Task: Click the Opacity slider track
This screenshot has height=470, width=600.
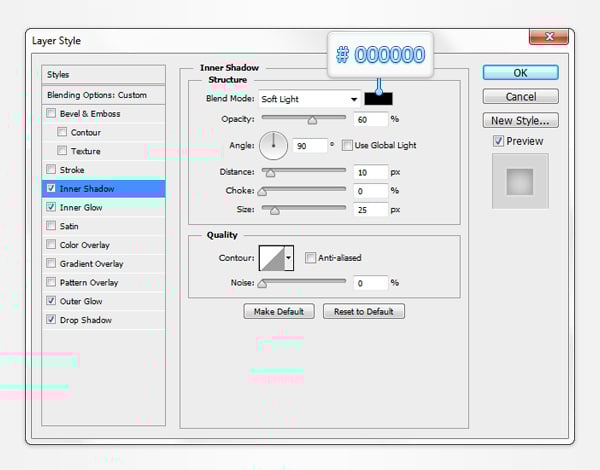Action: (304, 119)
